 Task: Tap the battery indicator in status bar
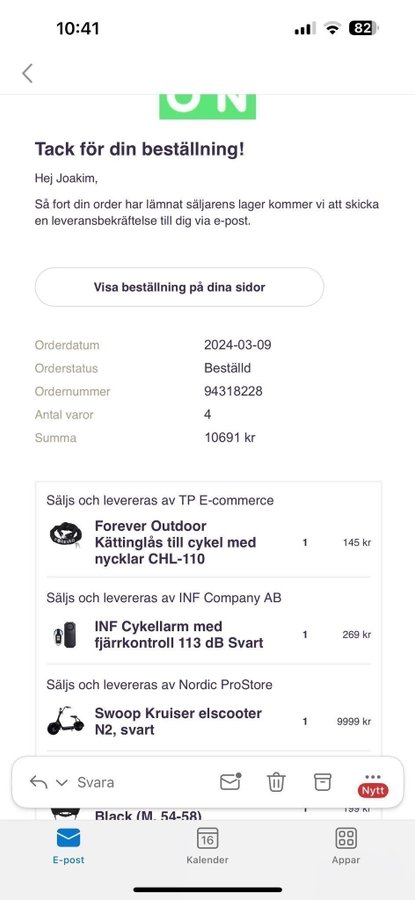[x=364, y=28]
